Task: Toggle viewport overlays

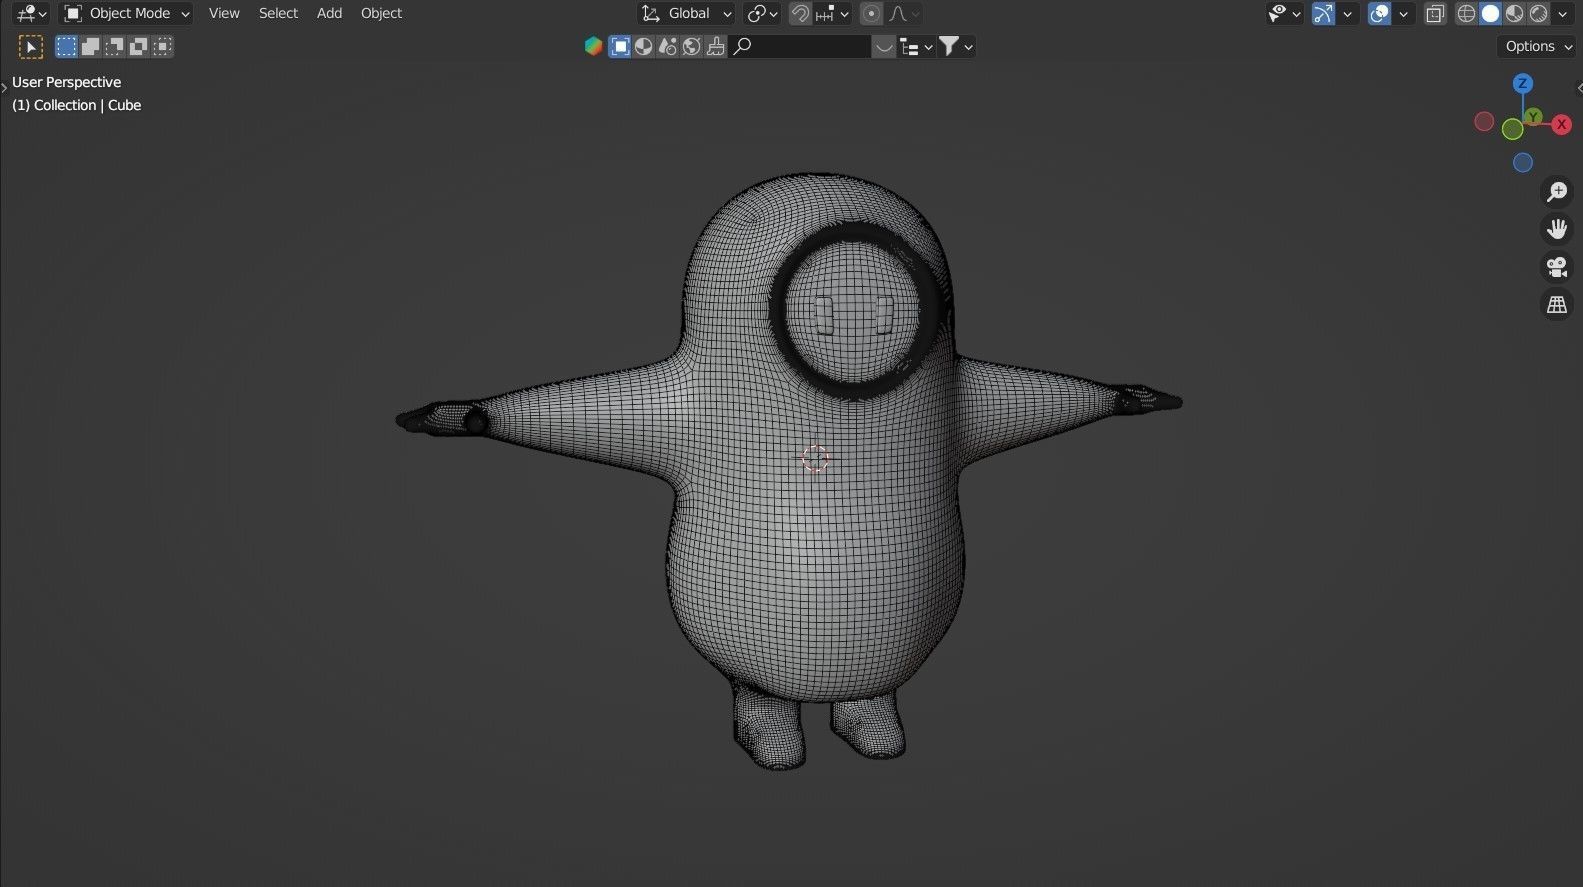Action: click(1379, 13)
